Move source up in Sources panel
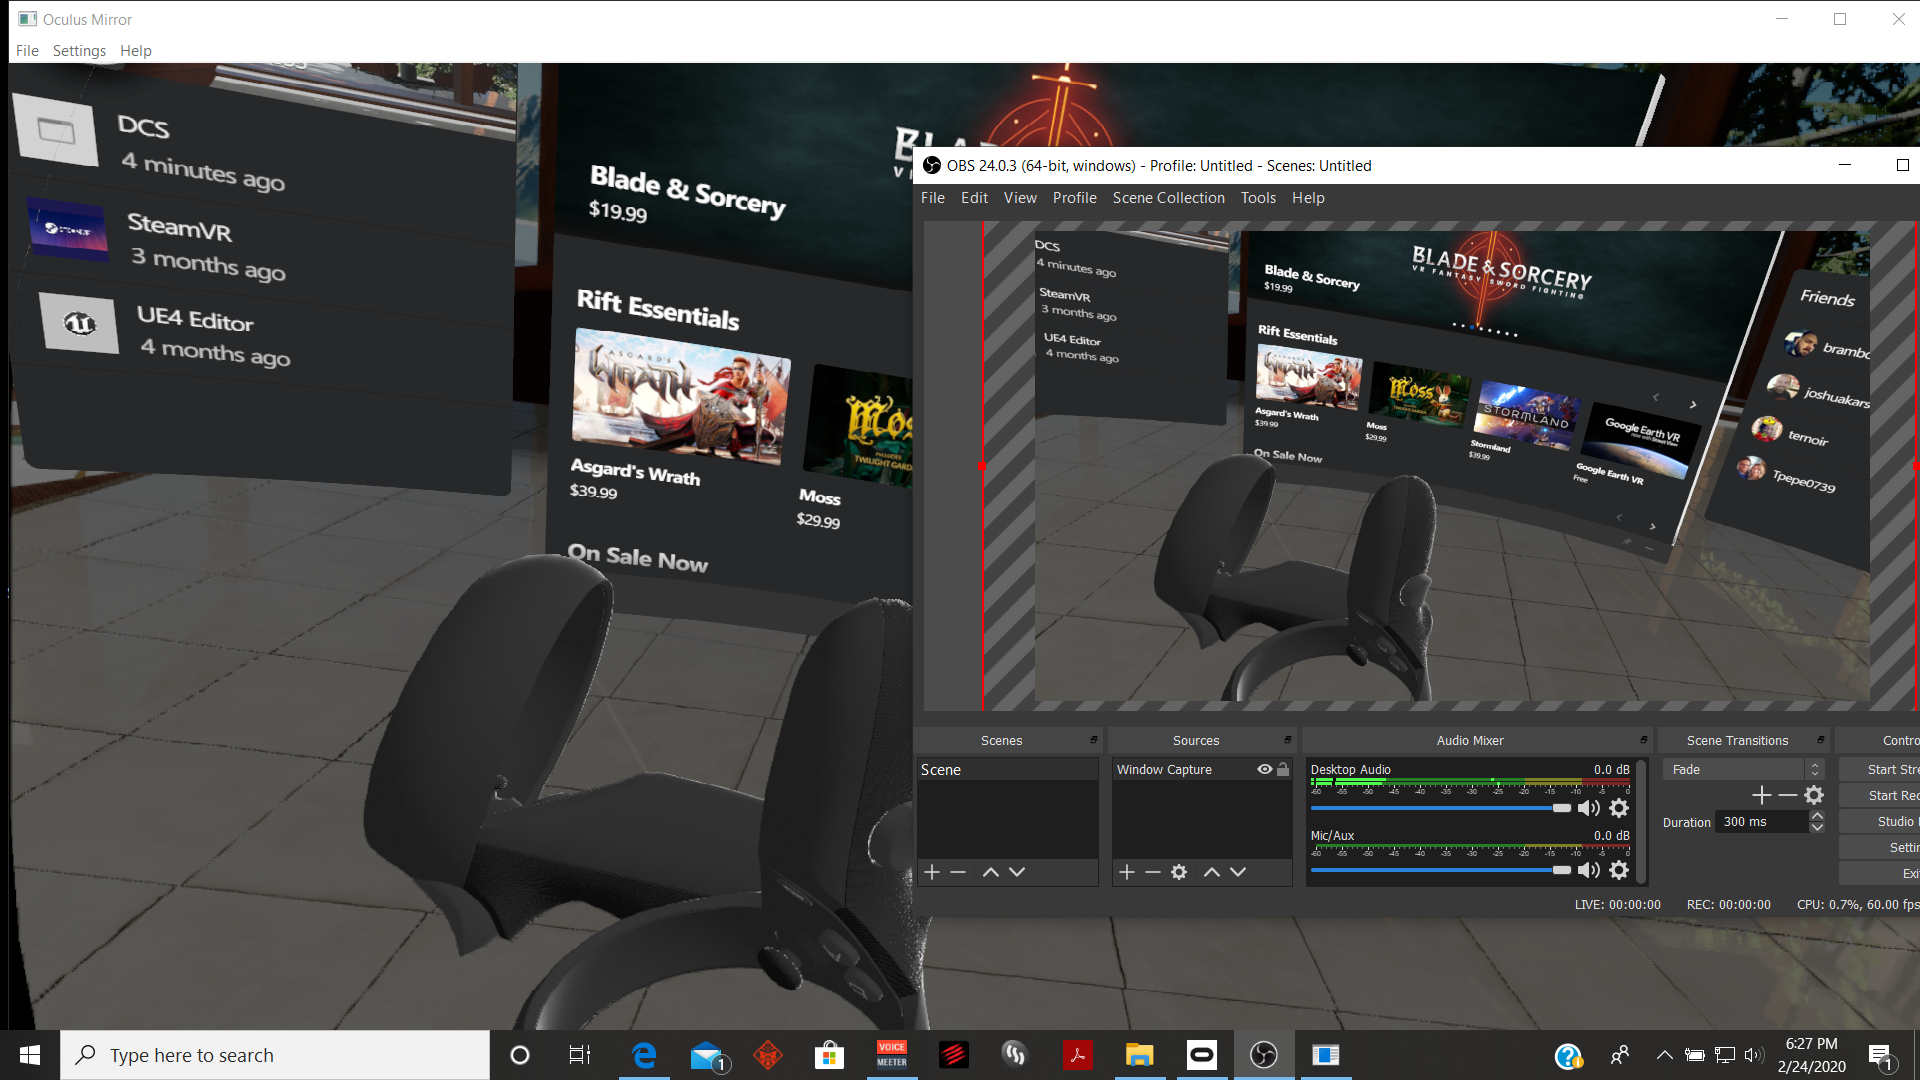The image size is (1920, 1080). [x=1212, y=872]
